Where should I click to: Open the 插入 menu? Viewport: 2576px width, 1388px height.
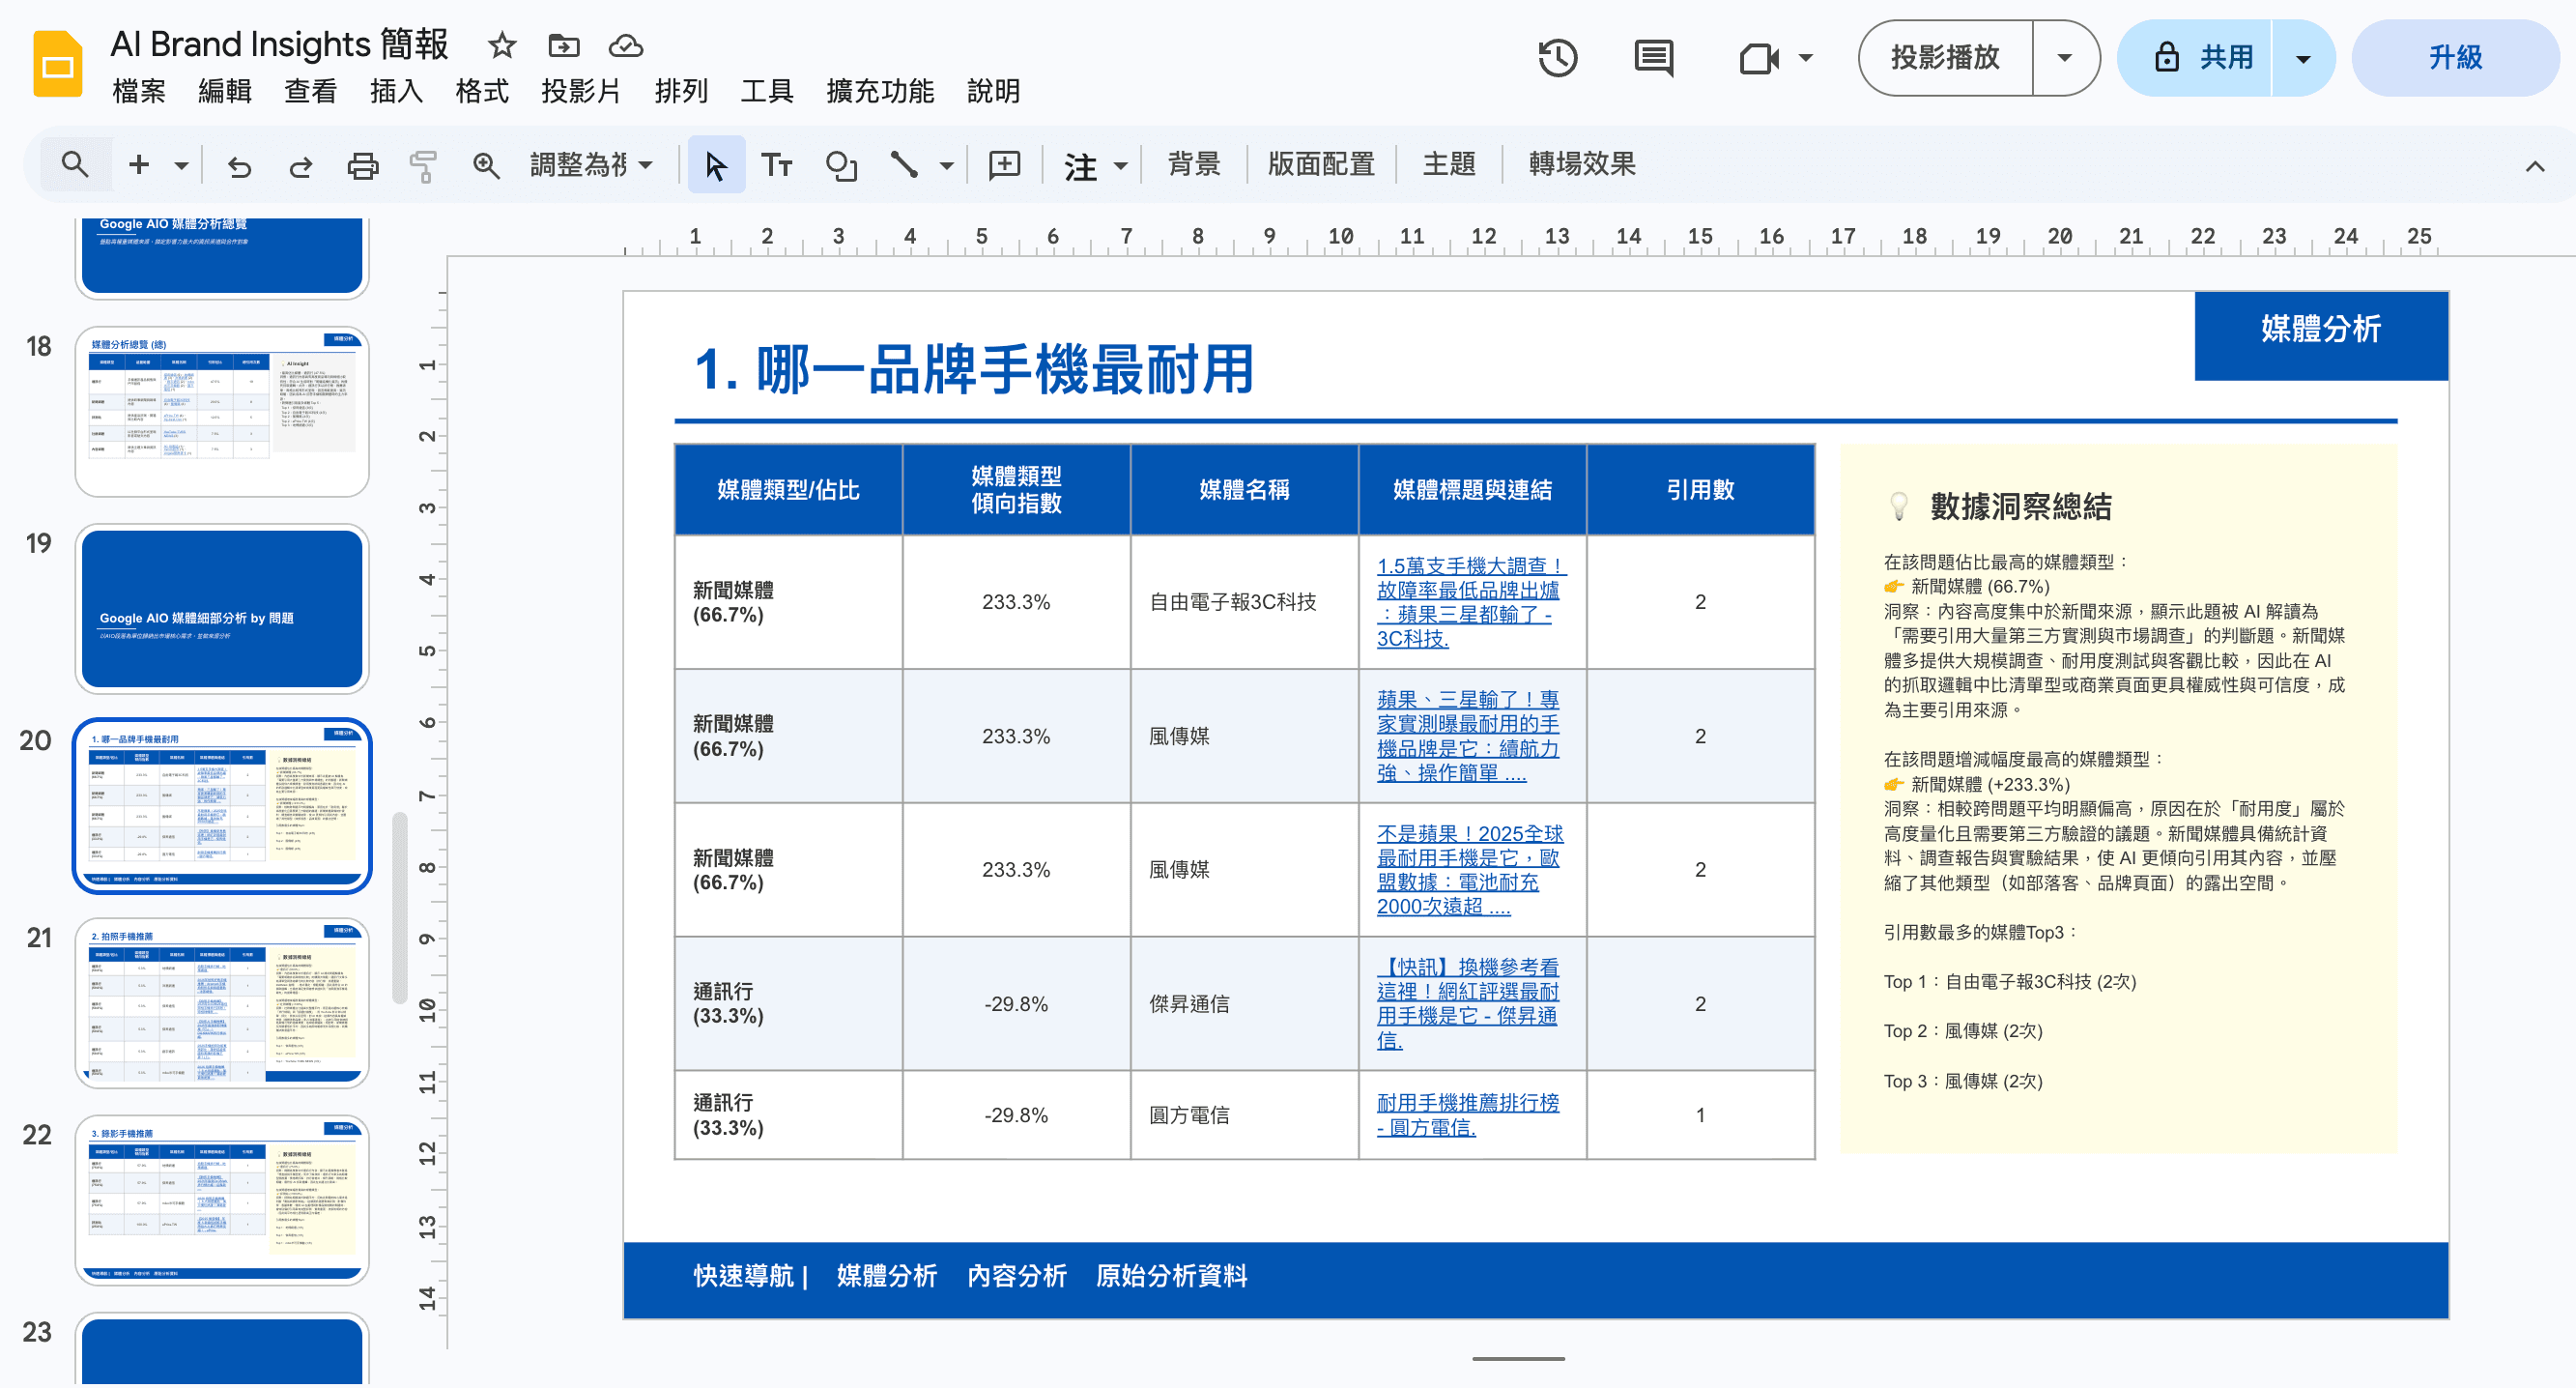(x=396, y=92)
